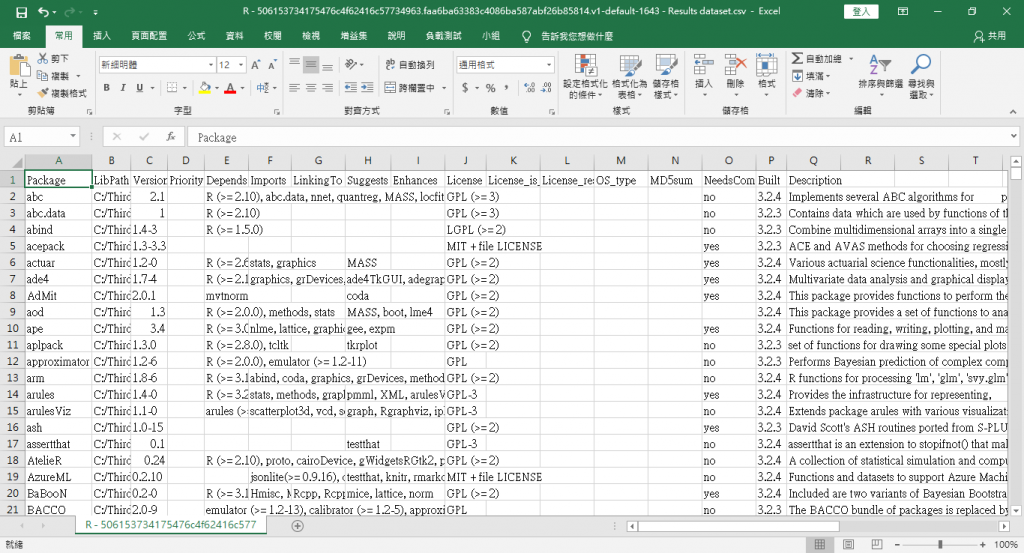Click the insert function fx icon

pos(170,137)
